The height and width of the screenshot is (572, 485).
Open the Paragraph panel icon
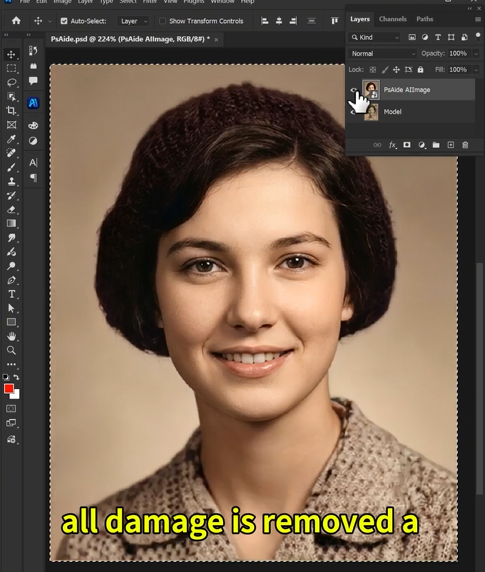[x=33, y=178]
